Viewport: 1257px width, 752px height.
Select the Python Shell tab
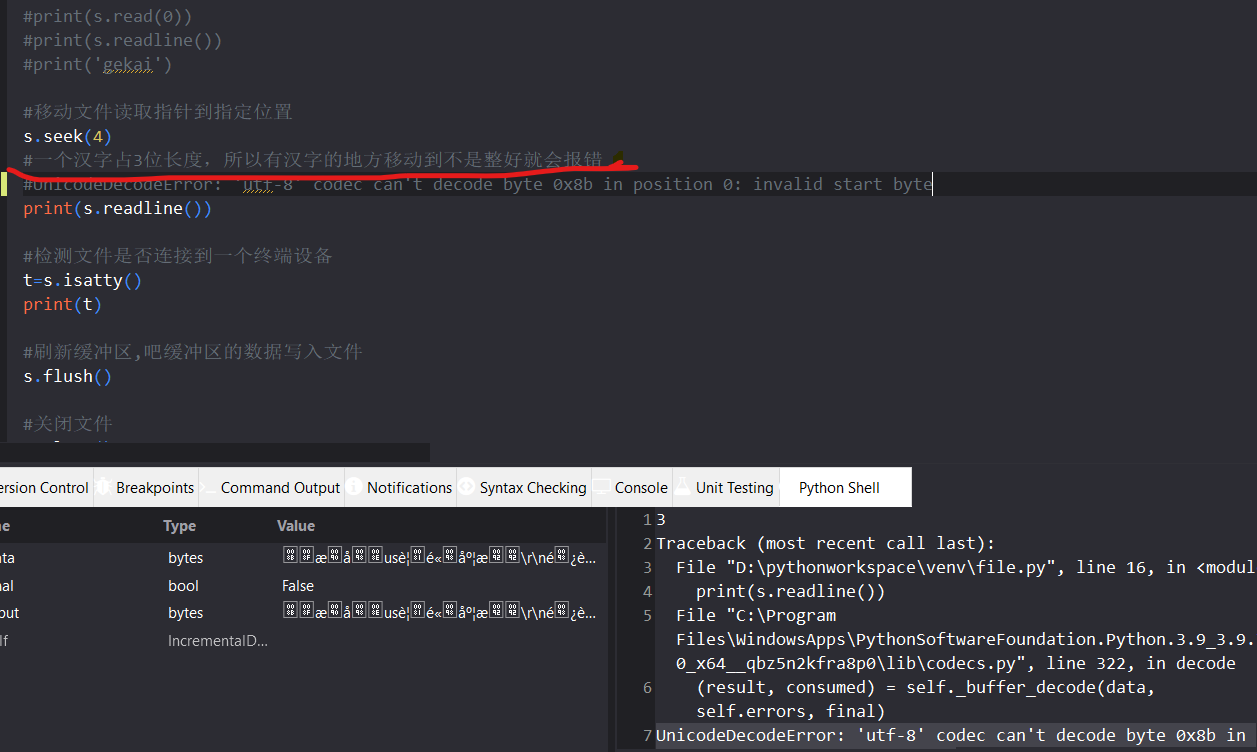(x=839, y=488)
